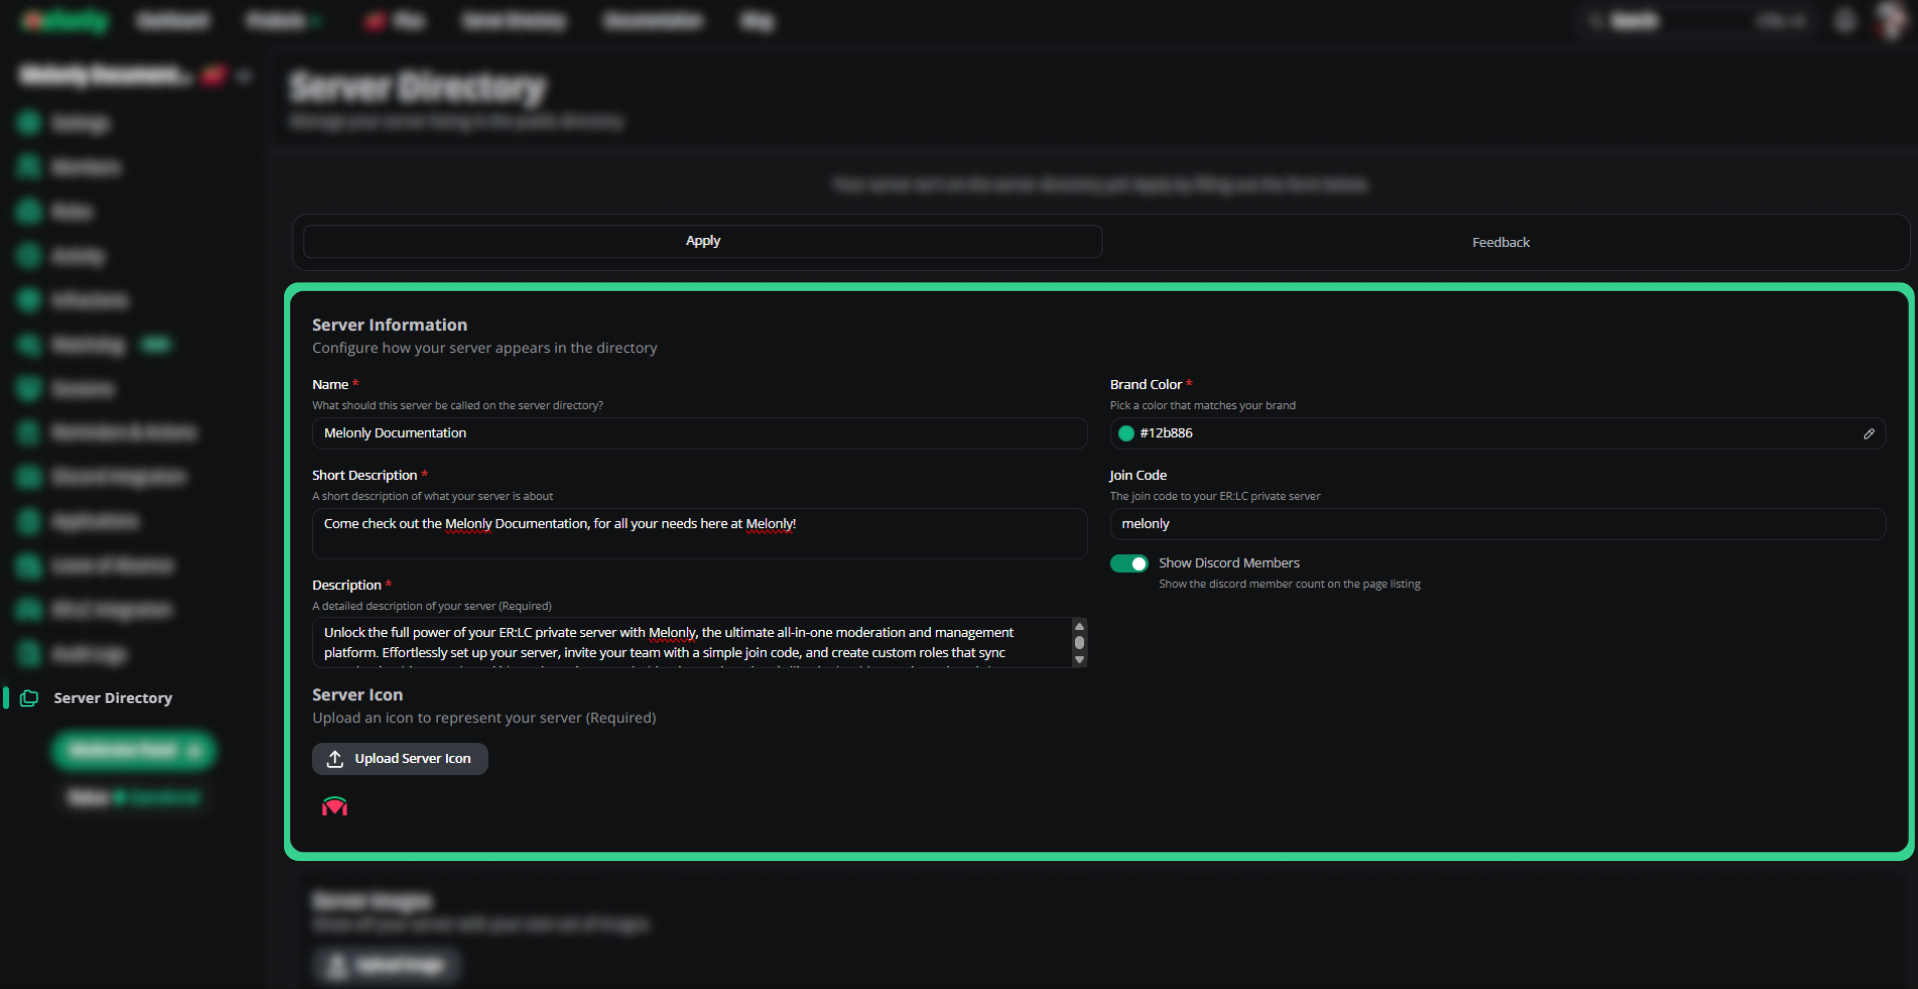Click "Pick a color that matches your brand" hint

tap(1202, 405)
